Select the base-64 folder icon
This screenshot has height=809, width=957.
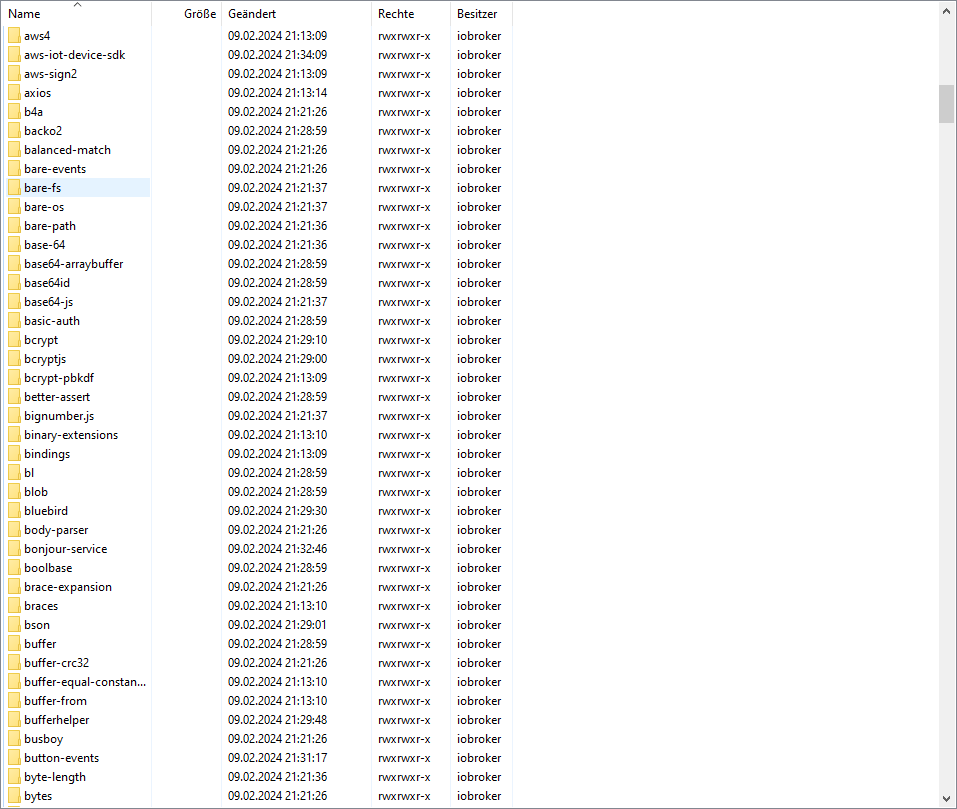(x=15, y=245)
